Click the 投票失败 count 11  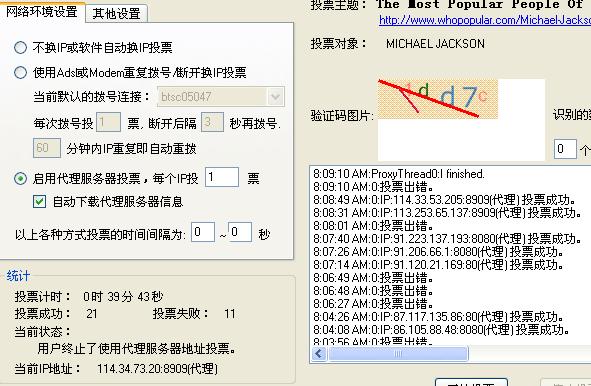(x=230, y=314)
